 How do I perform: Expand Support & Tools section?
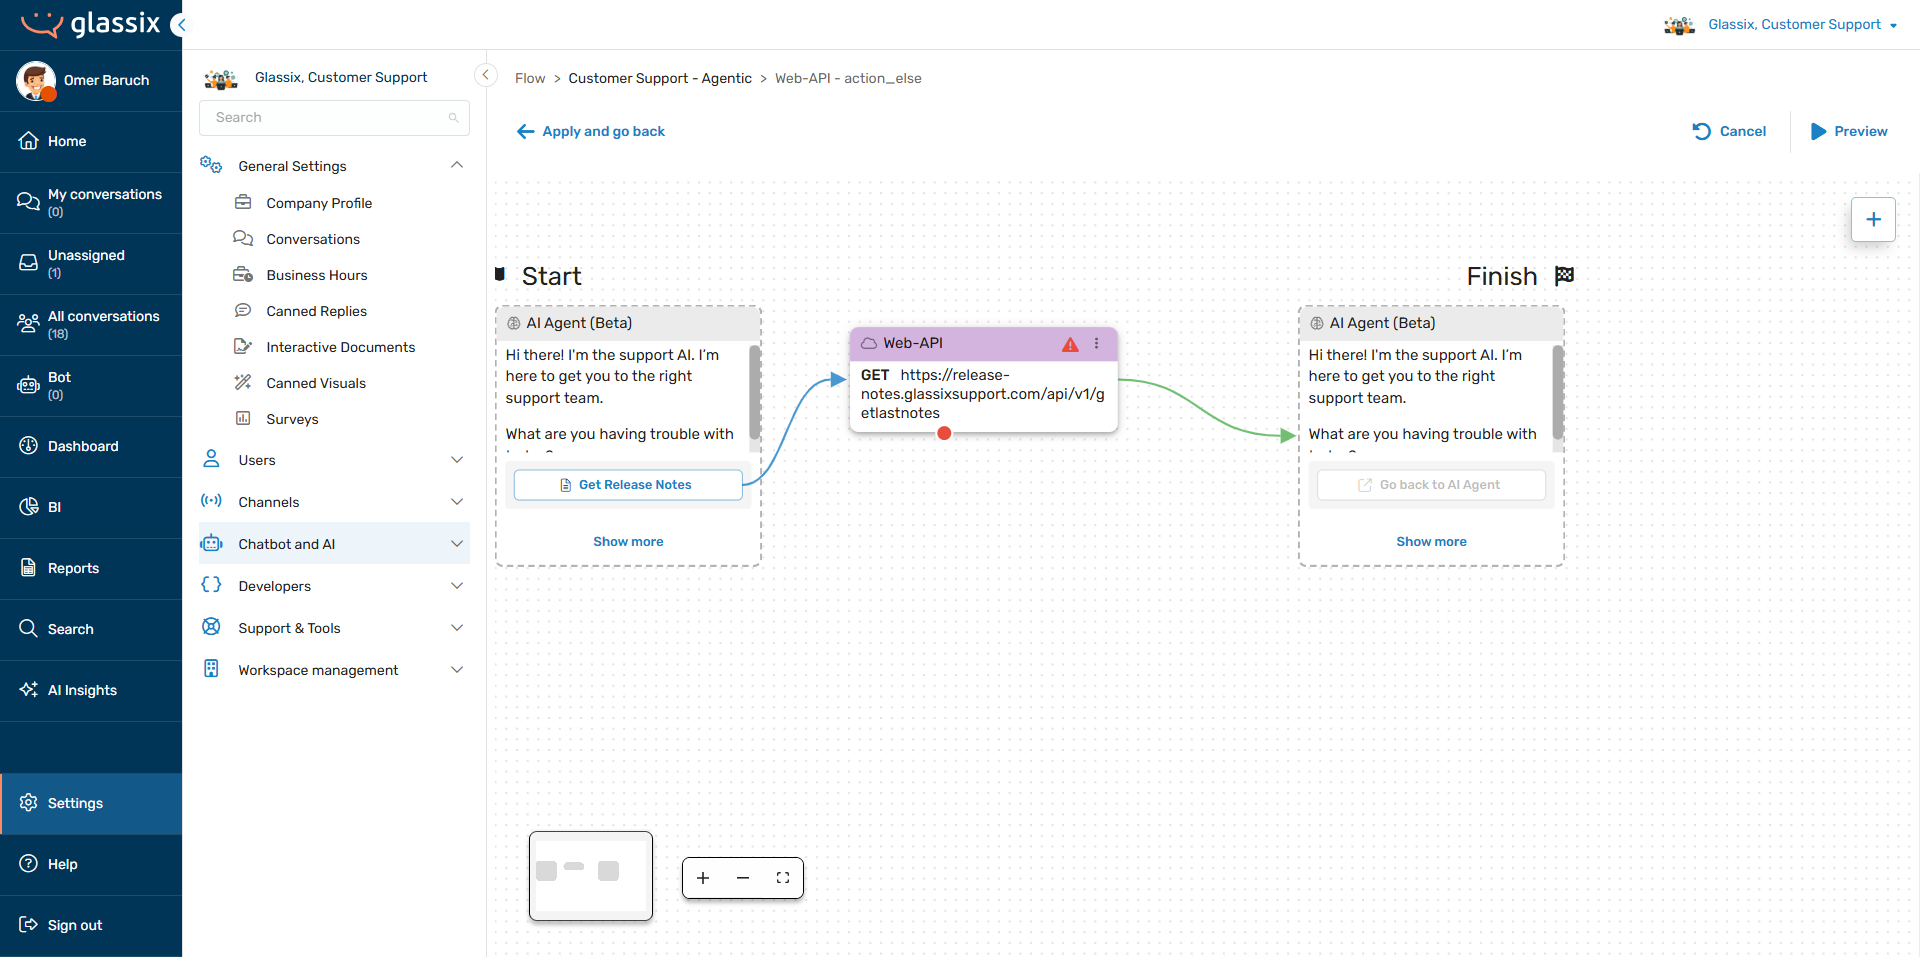pos(334,628)
